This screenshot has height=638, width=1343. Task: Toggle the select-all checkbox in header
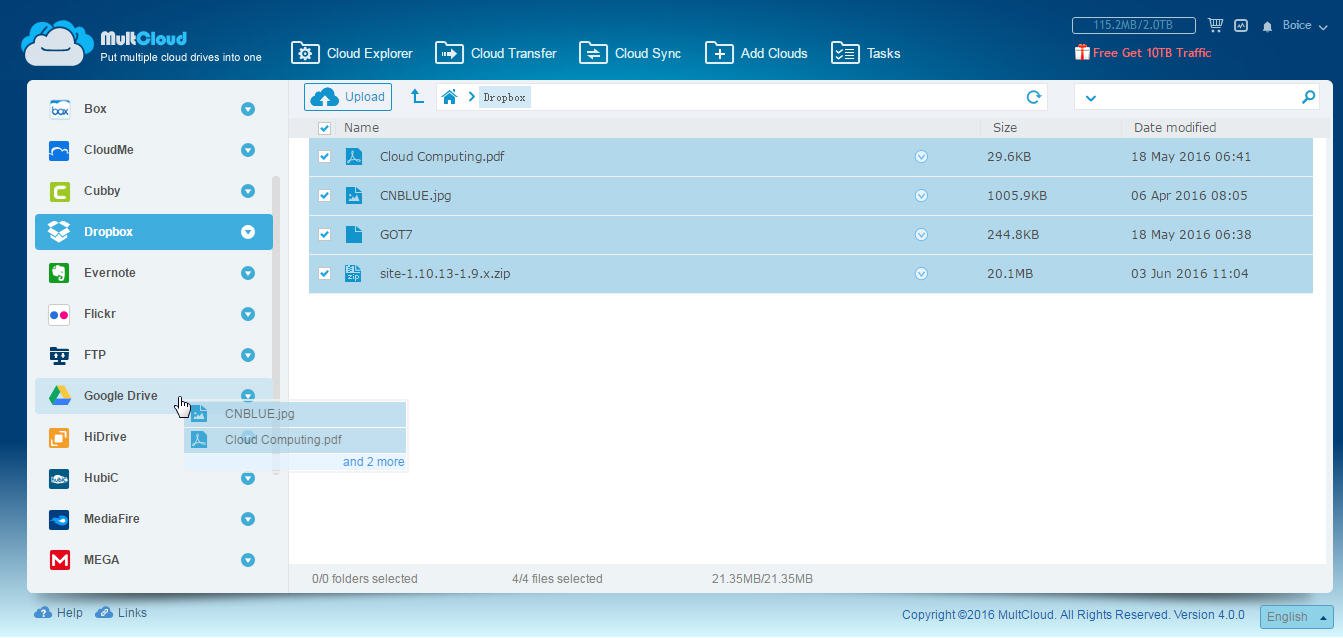pyautogui.click(x=324, y=128)
